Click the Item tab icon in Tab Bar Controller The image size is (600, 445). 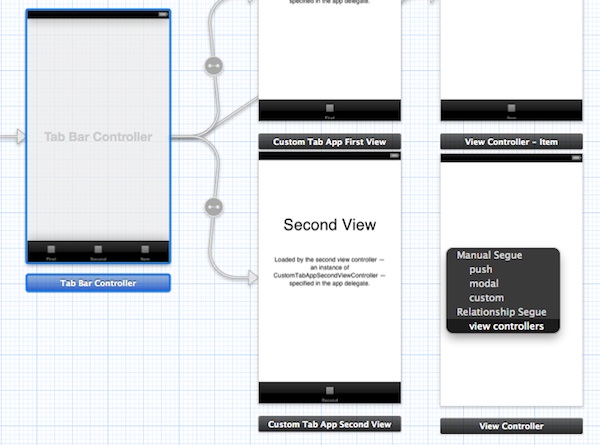click(144, 250)
